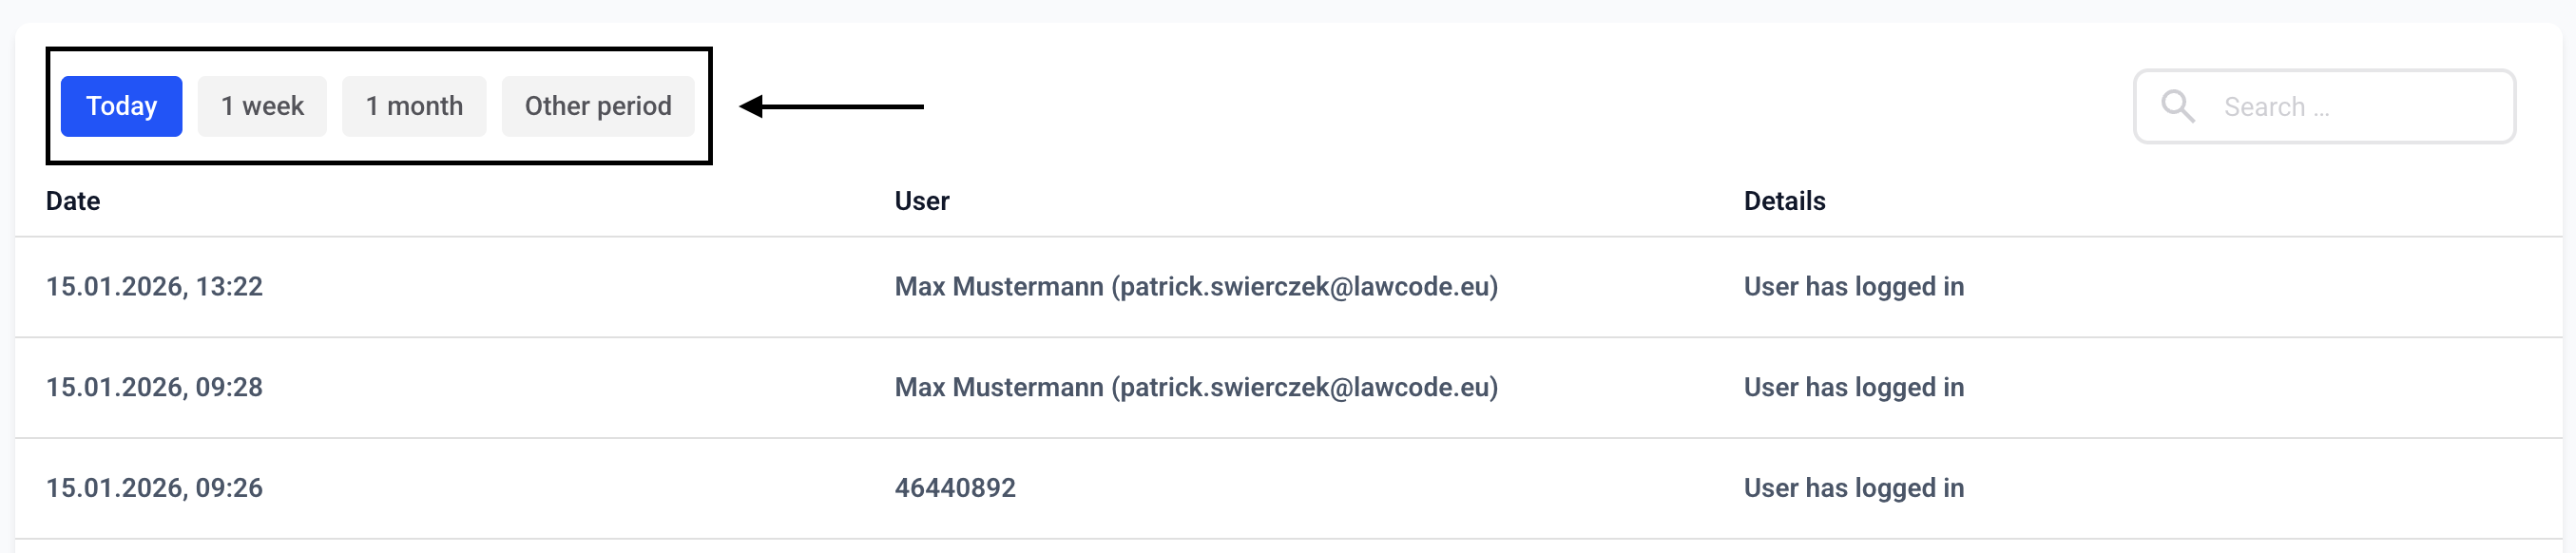2576x553 pixels.
Task: Click 'User has logged in' in 13:22 row
Action: click(x=1854, y=287)
